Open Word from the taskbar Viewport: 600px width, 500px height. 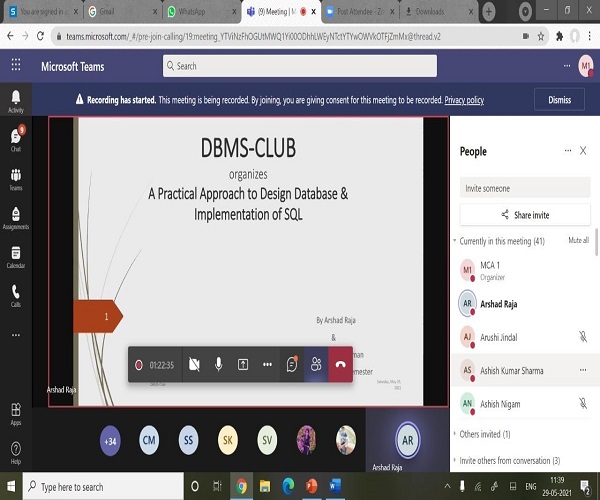pyautogui.click(x=335, y=486)
